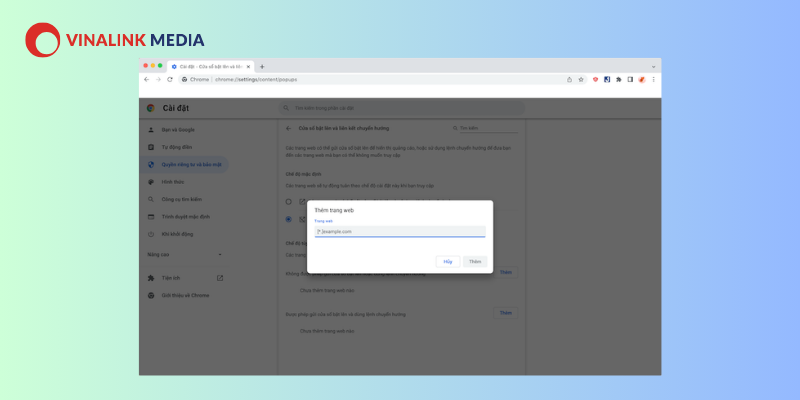Click the address bar URL chrome://settings/content/popups
Viewport: 800px width, 400px height.
point(256,80)
